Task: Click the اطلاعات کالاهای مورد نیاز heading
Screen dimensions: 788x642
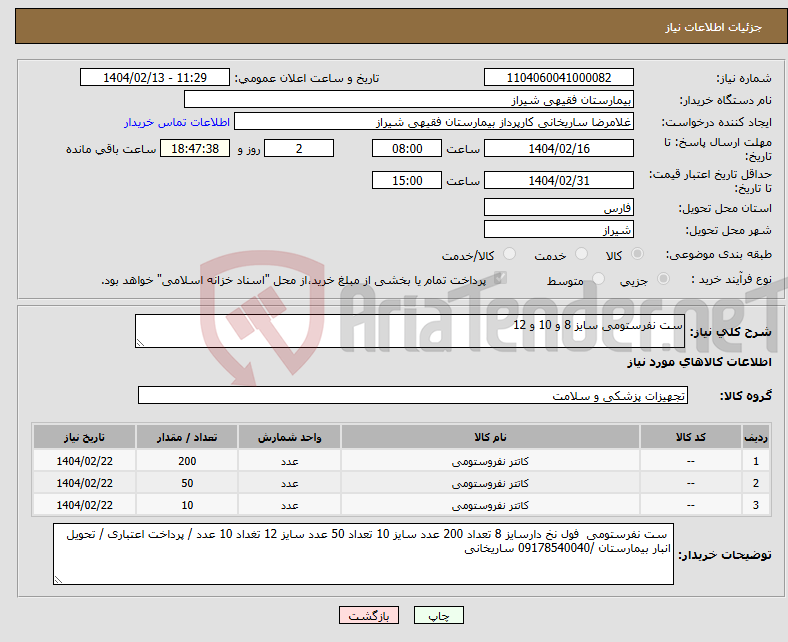Action: pyautogui.click(x=699, y=362)
